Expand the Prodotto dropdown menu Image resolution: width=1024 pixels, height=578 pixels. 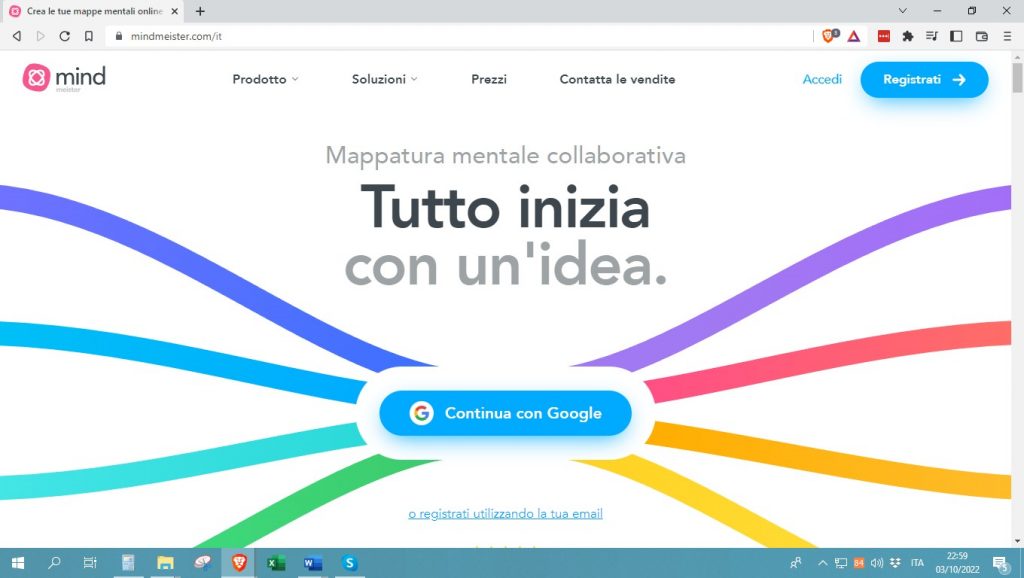pos(265,79)
